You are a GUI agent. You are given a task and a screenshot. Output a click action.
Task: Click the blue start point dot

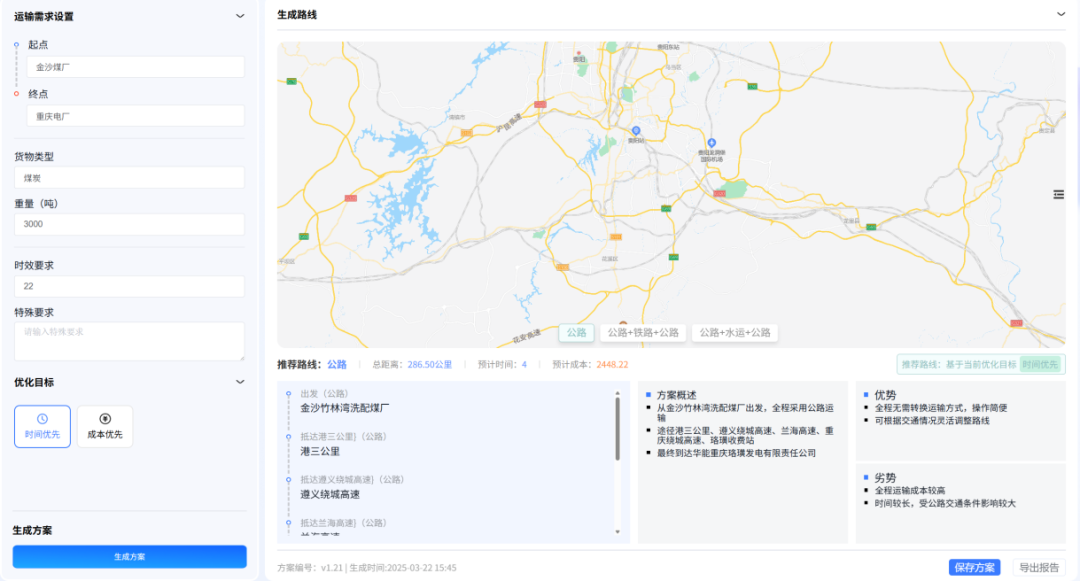16,45
